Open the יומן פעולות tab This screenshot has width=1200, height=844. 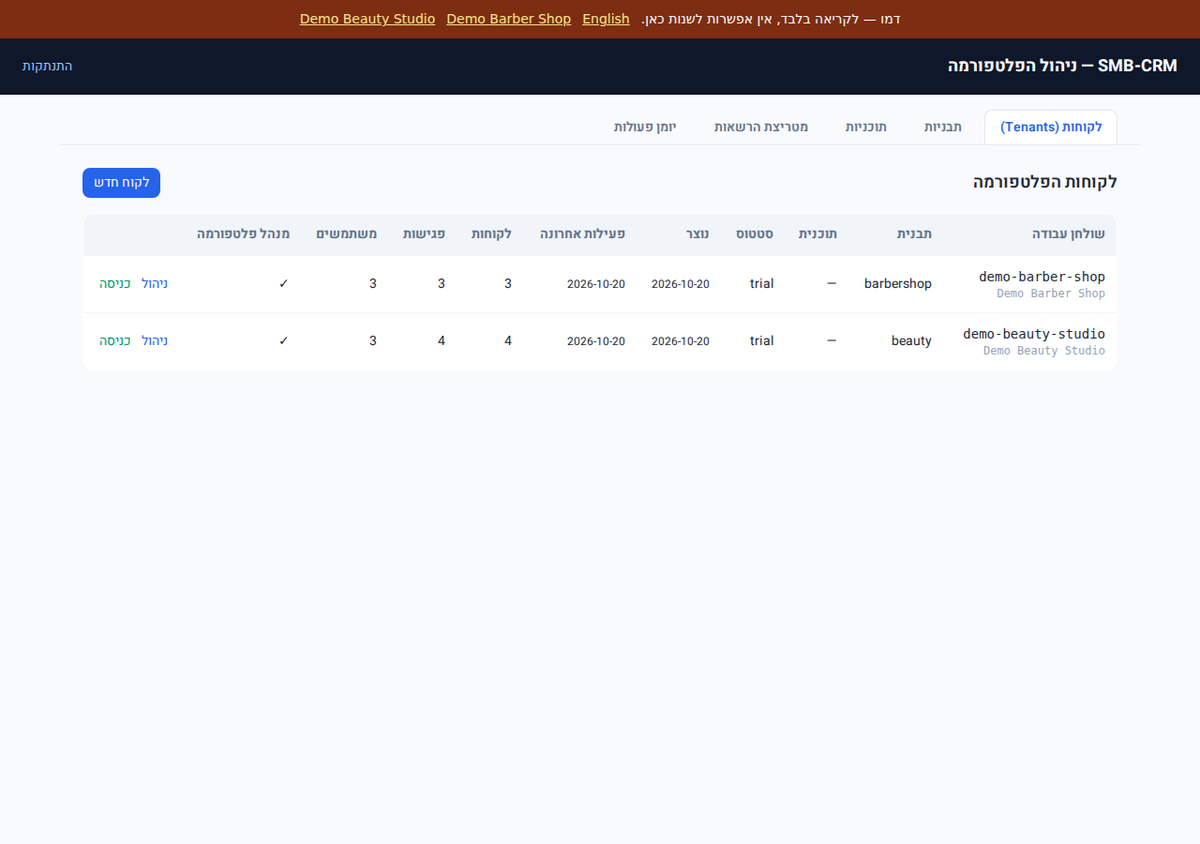[645, 127]
